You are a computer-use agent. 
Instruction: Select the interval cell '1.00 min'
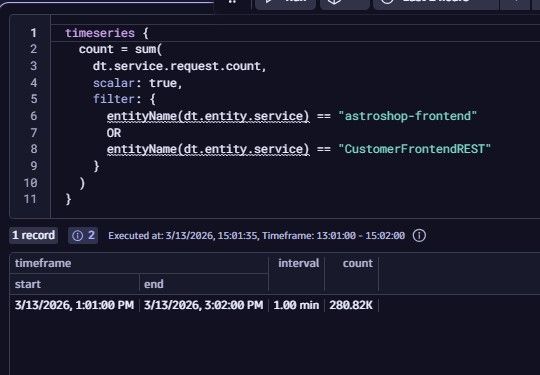pyautogui.click(x=296, y=305)
